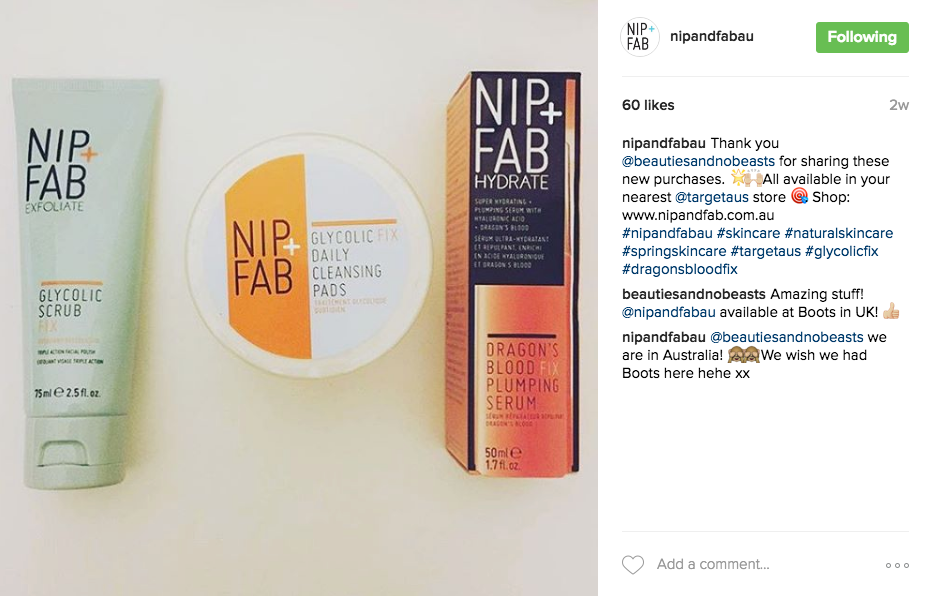The image size is (929, 596).
Task: Open the Nip+Fab profile avatar
Action: (640, 37)
